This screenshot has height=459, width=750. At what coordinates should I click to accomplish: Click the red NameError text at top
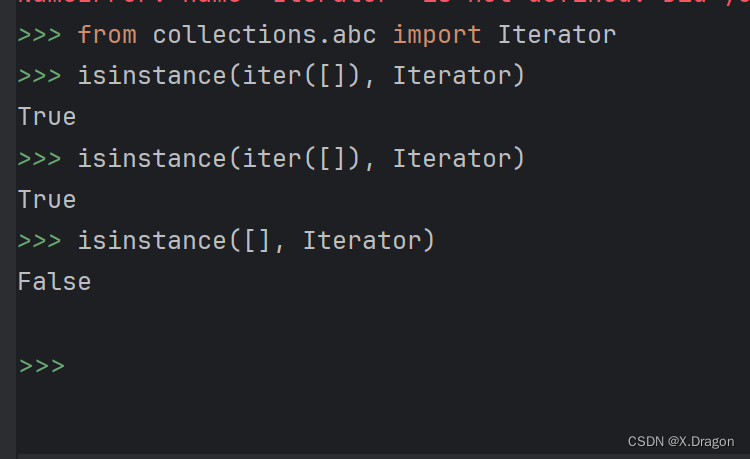click(x=383, y=2)
